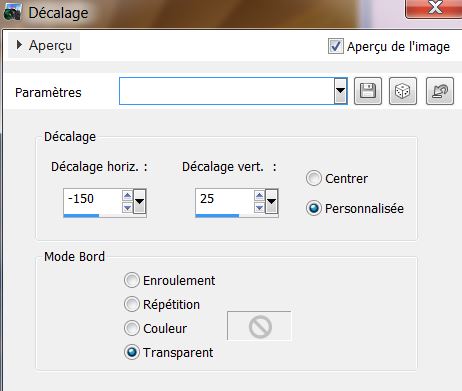Open the Paramètres presets dropdown
The image size is (462, 391).
coord(340,91)
